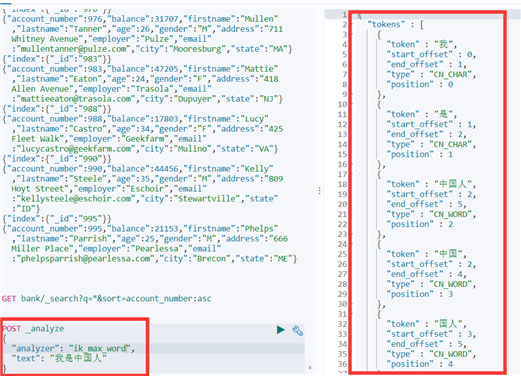Click the GET bank/_search request line
Screen dimensions: 521x376
[106, 298]
